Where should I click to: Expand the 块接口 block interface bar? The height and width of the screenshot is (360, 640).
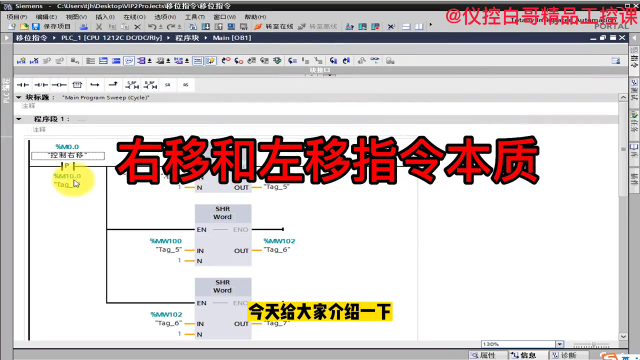click(320, 71)
